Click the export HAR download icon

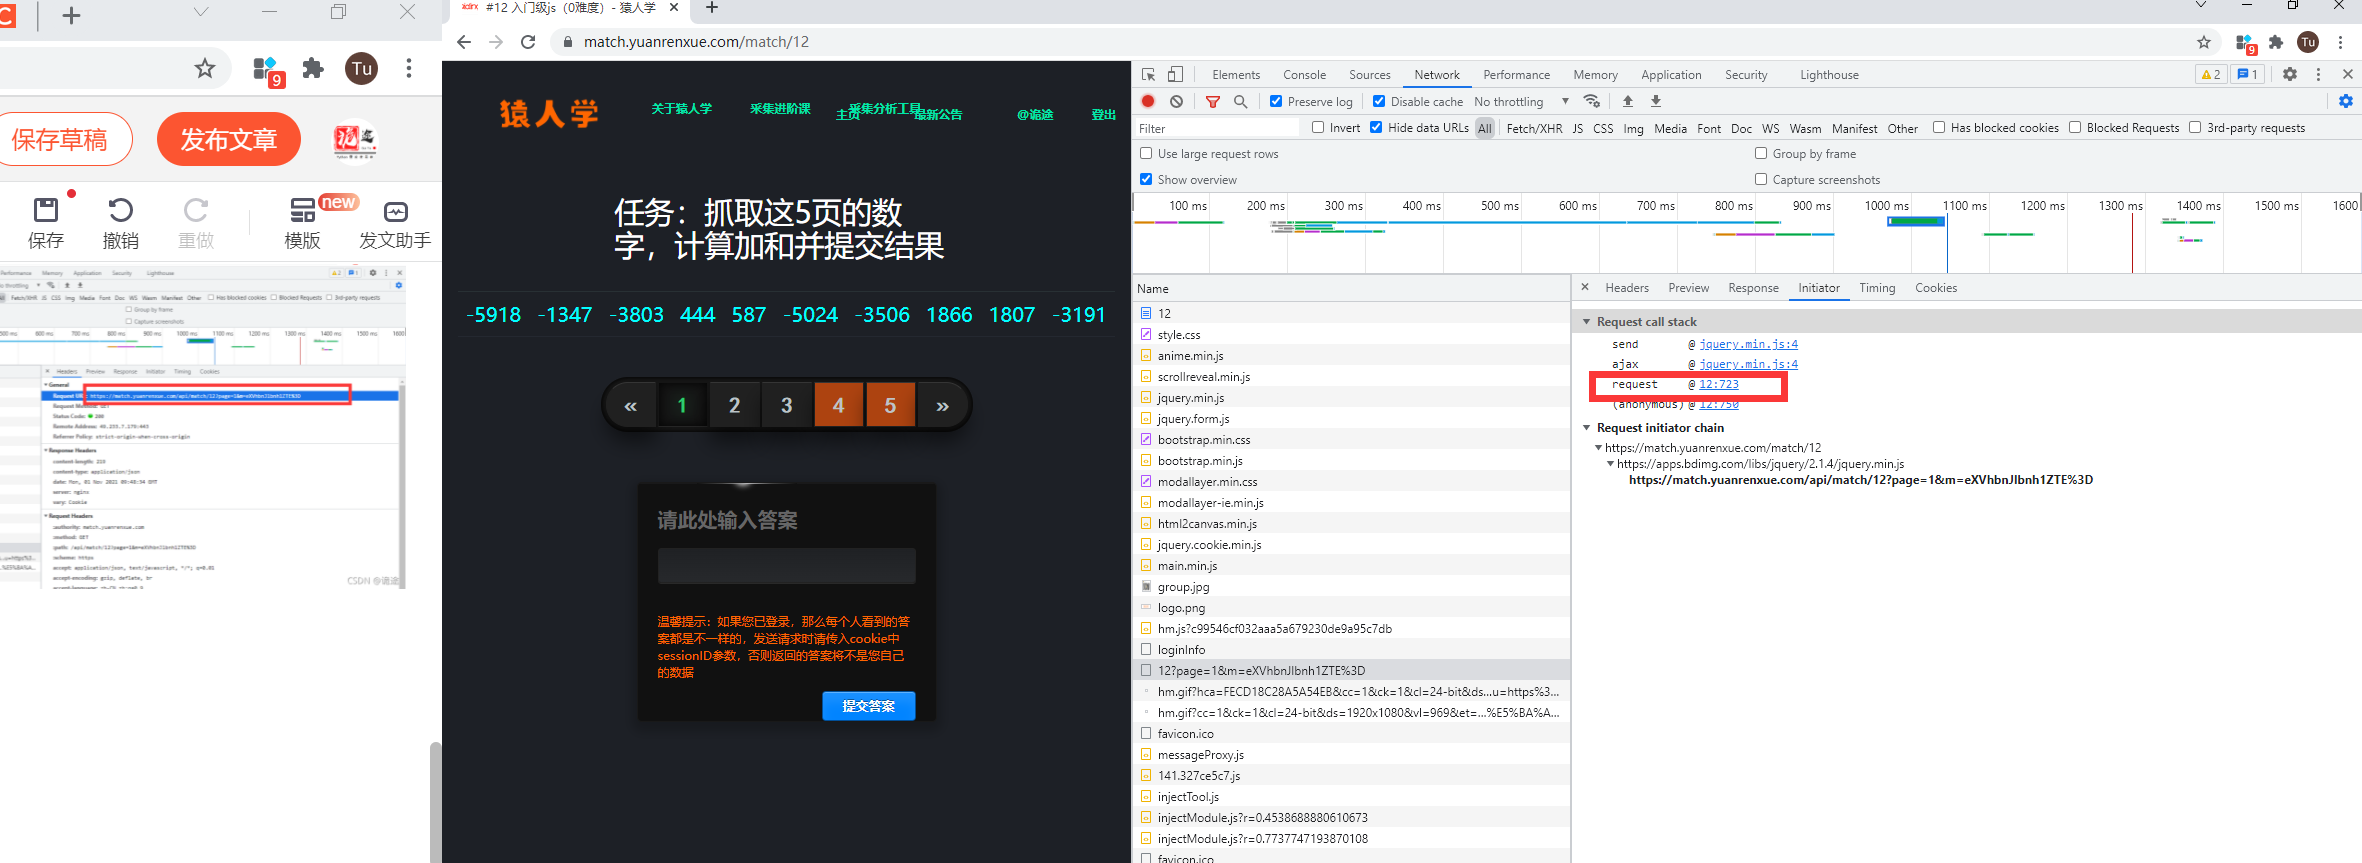point(1656,101)
